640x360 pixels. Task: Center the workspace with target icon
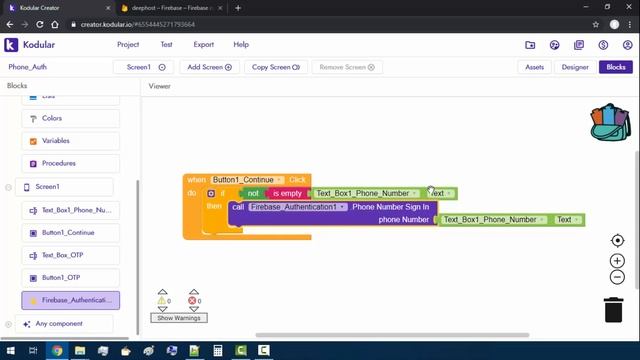coord(617,240)
